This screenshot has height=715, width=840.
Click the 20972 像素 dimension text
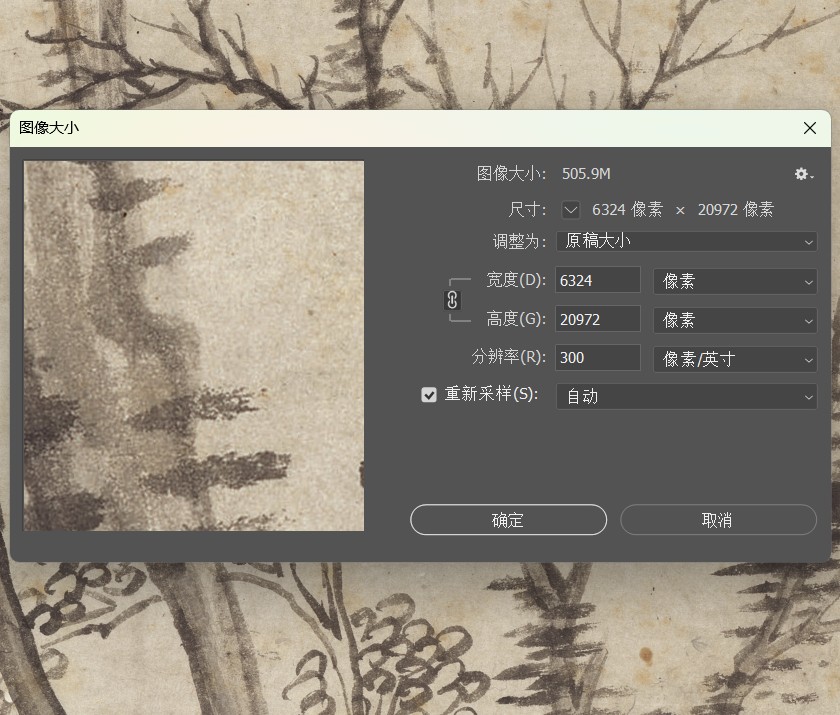point(736,209)
